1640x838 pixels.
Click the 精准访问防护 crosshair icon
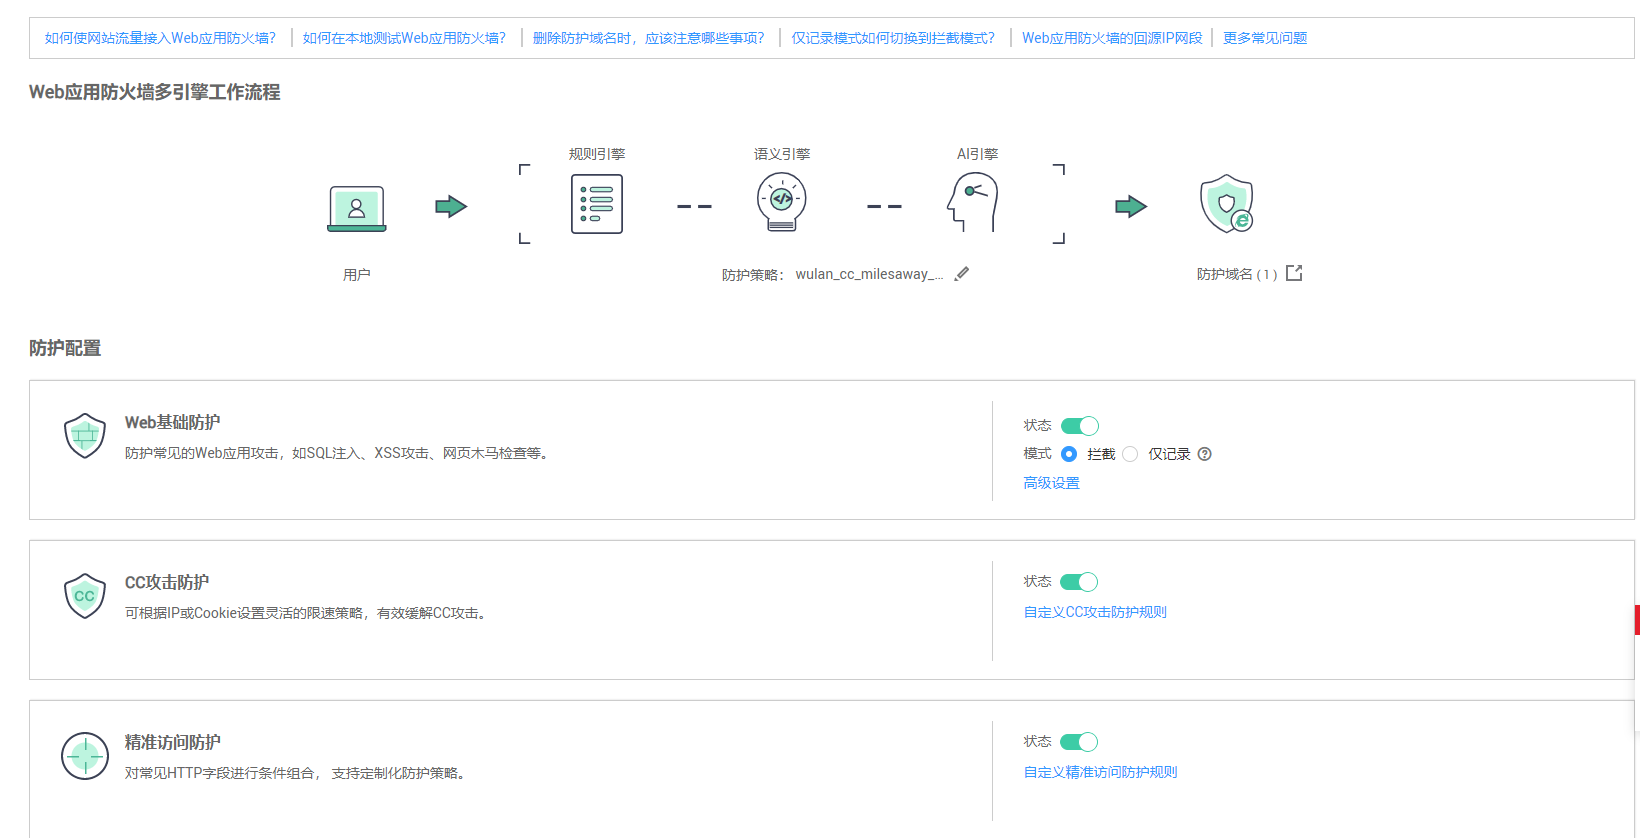(x=85, y=756)
